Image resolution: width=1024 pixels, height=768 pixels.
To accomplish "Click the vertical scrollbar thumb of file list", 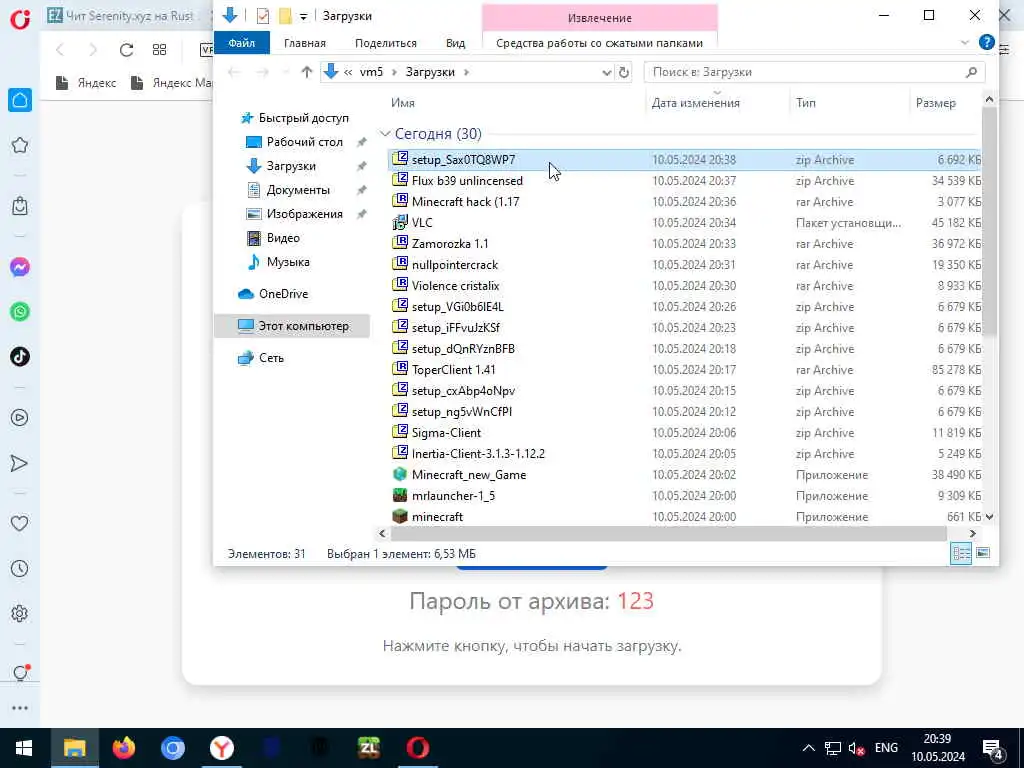I will coord(989,222).
